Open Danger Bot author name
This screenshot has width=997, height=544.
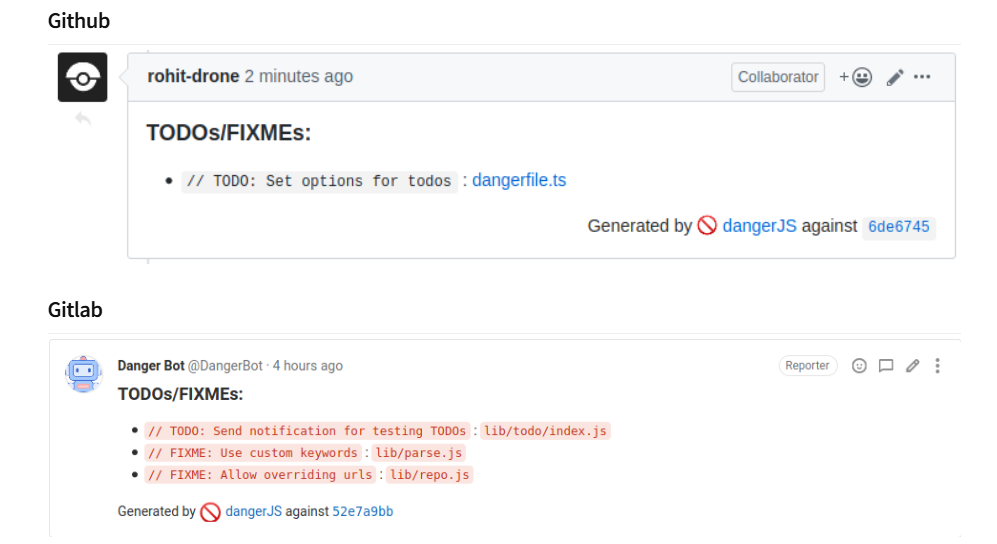tap(151, 366)
